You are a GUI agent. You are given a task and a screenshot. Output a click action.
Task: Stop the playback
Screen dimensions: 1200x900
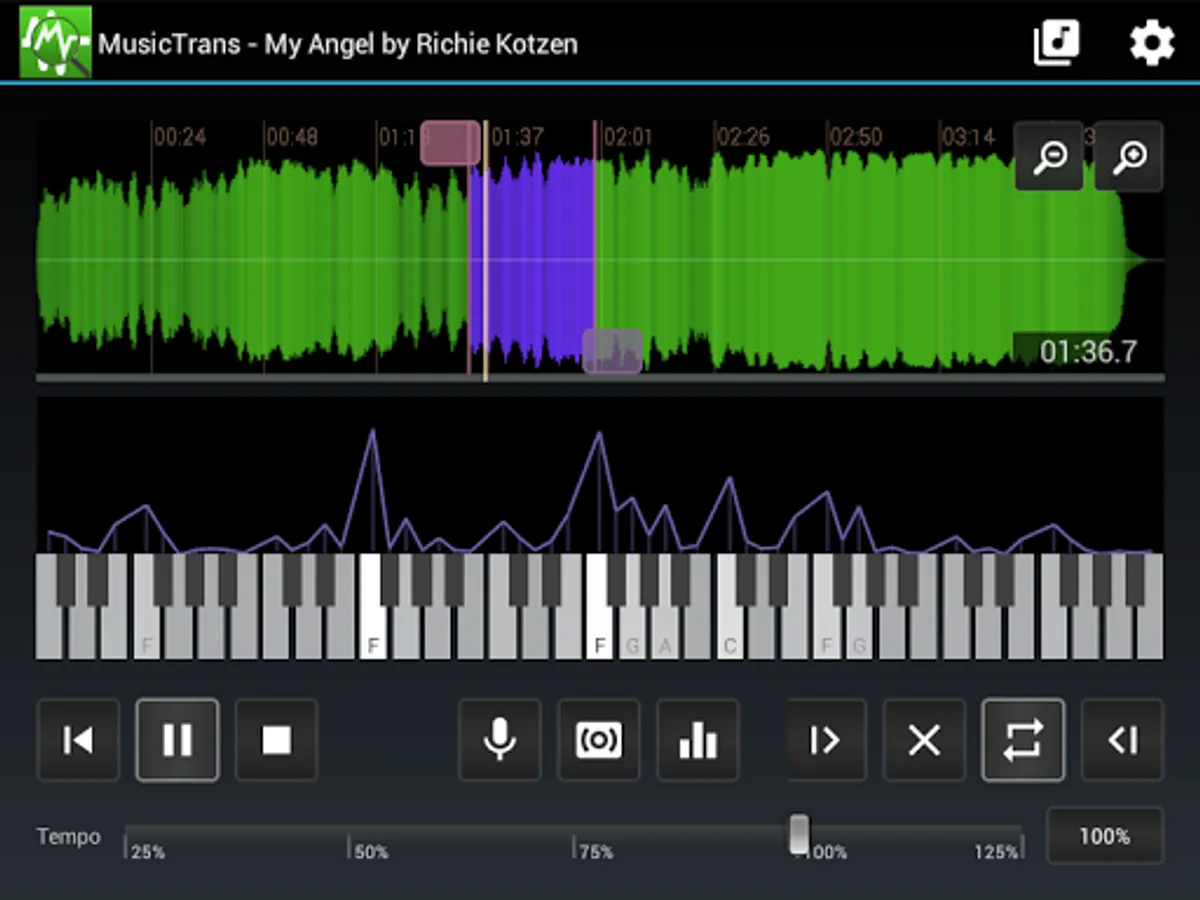pos(276,740)
